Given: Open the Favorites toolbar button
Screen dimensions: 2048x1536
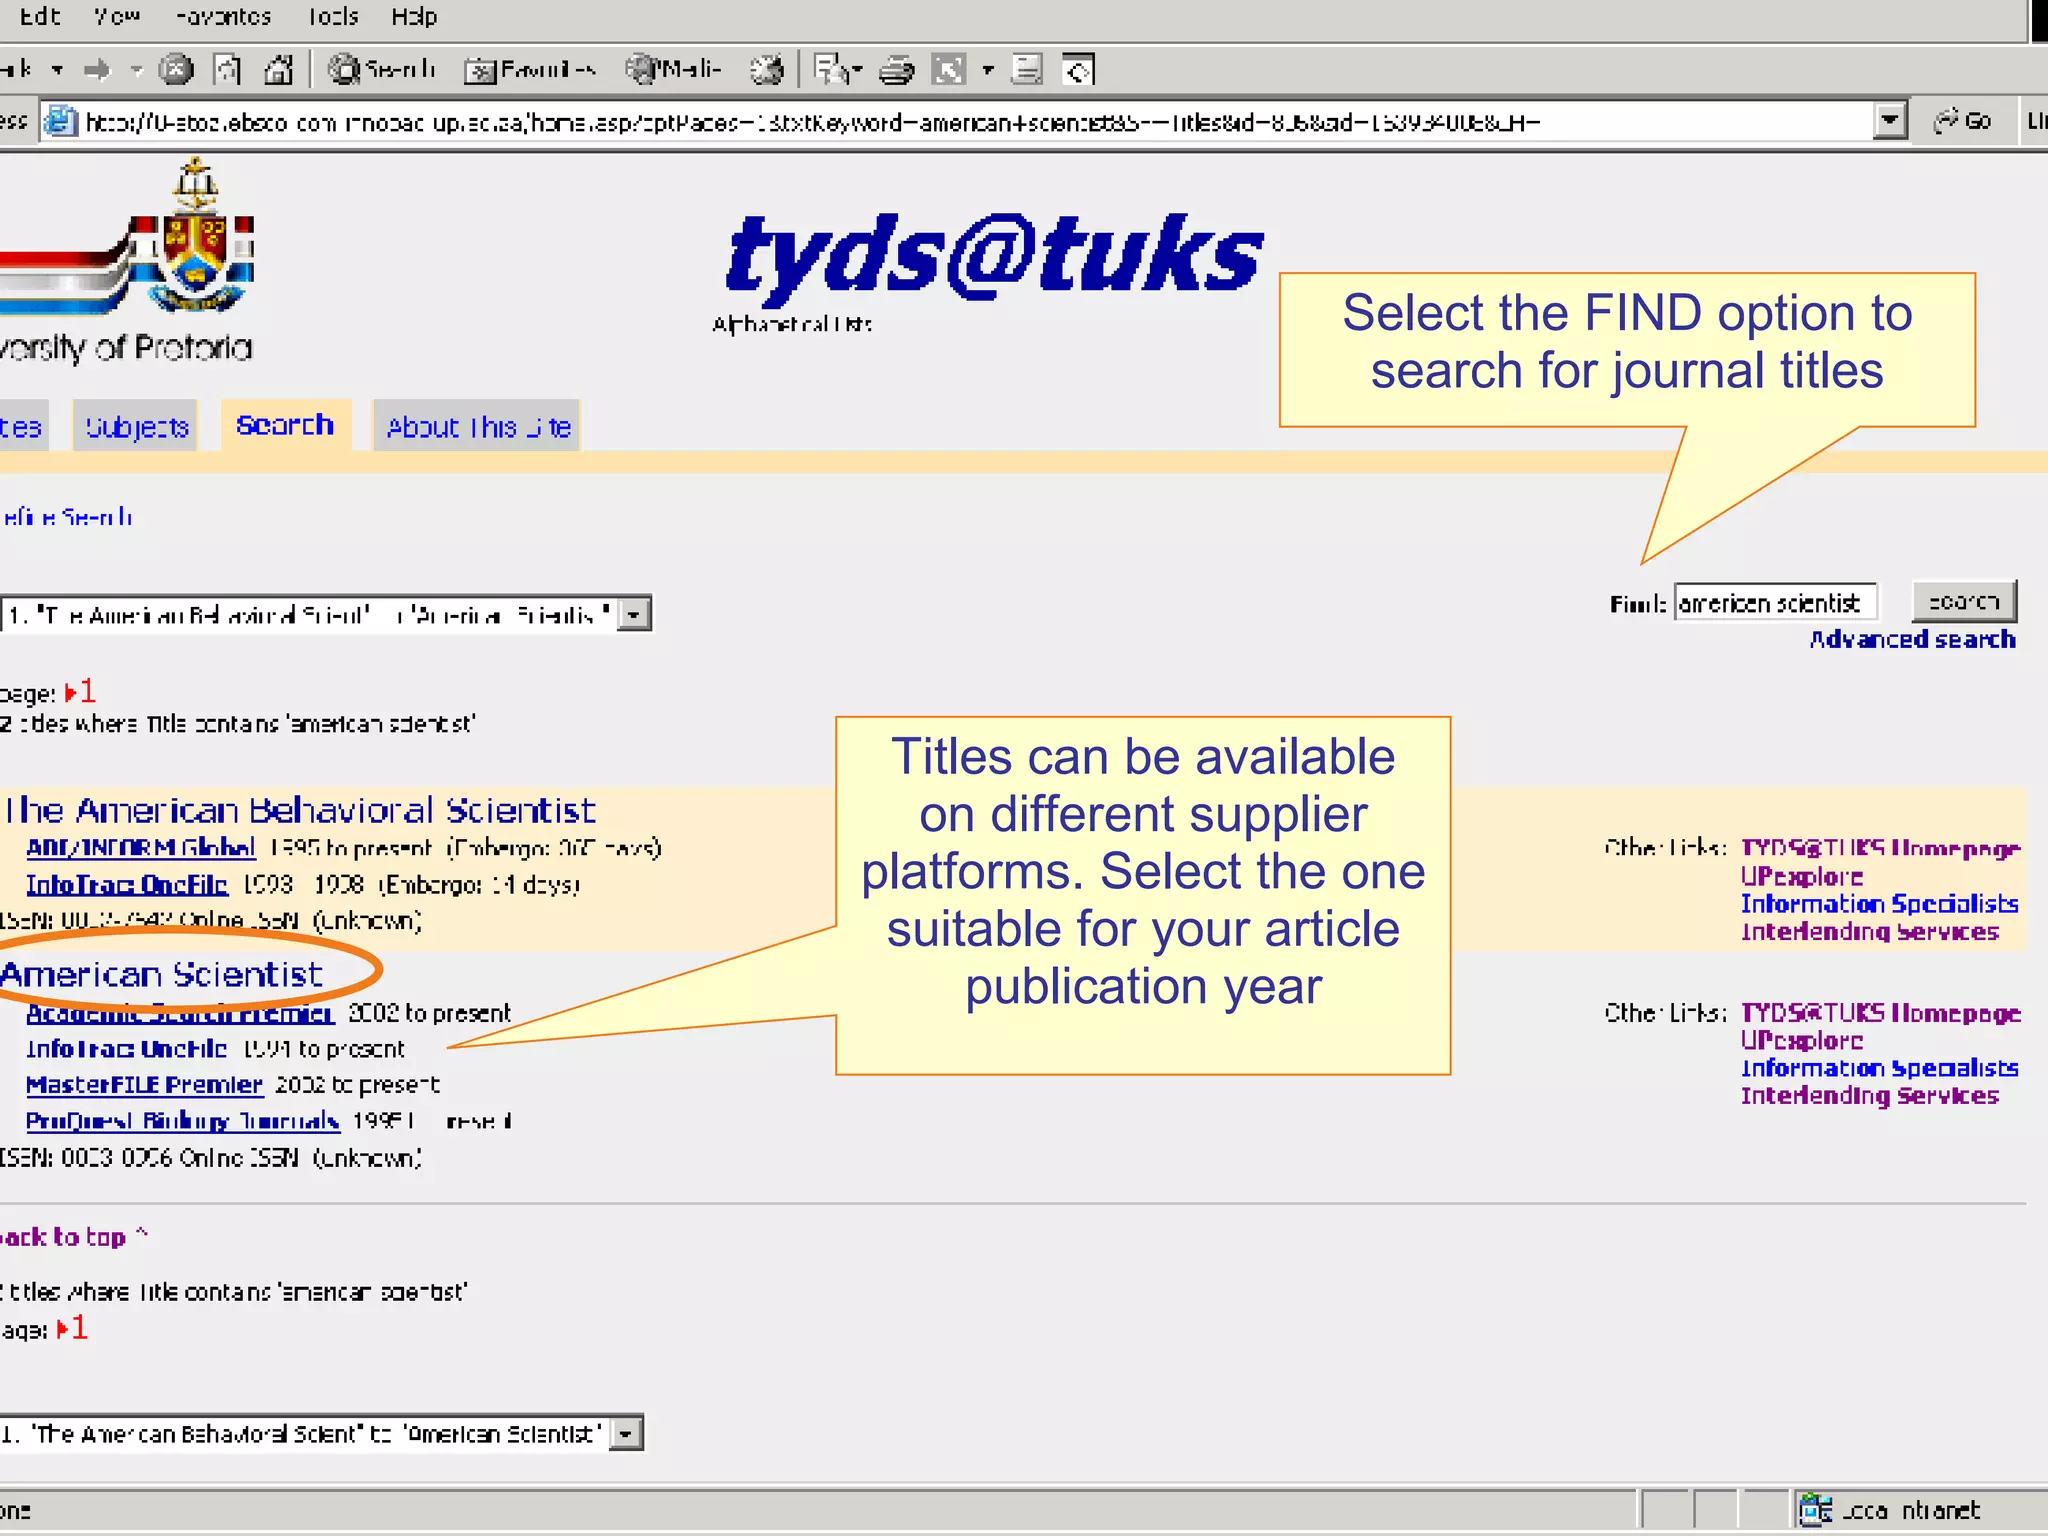Looking at the screenshot, I should pyautogui.click(x=529, y=69).
